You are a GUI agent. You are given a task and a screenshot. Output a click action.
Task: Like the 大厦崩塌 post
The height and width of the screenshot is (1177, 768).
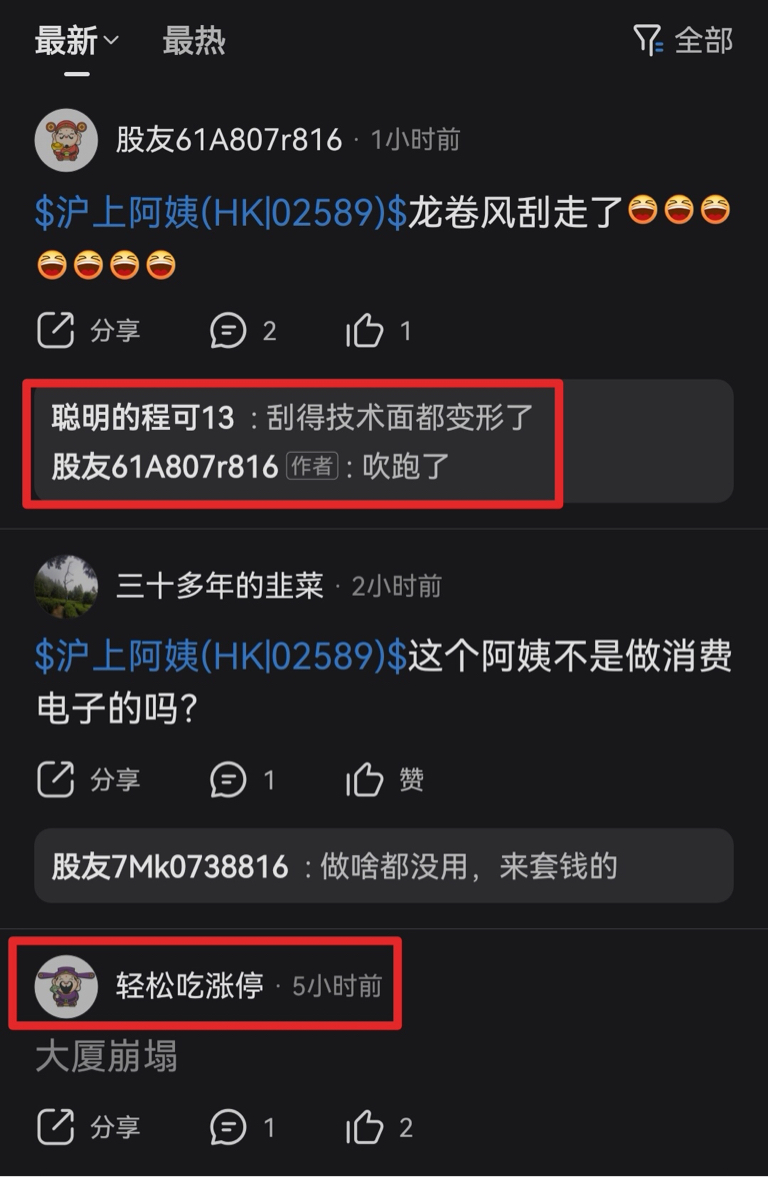click(378, 1126)
